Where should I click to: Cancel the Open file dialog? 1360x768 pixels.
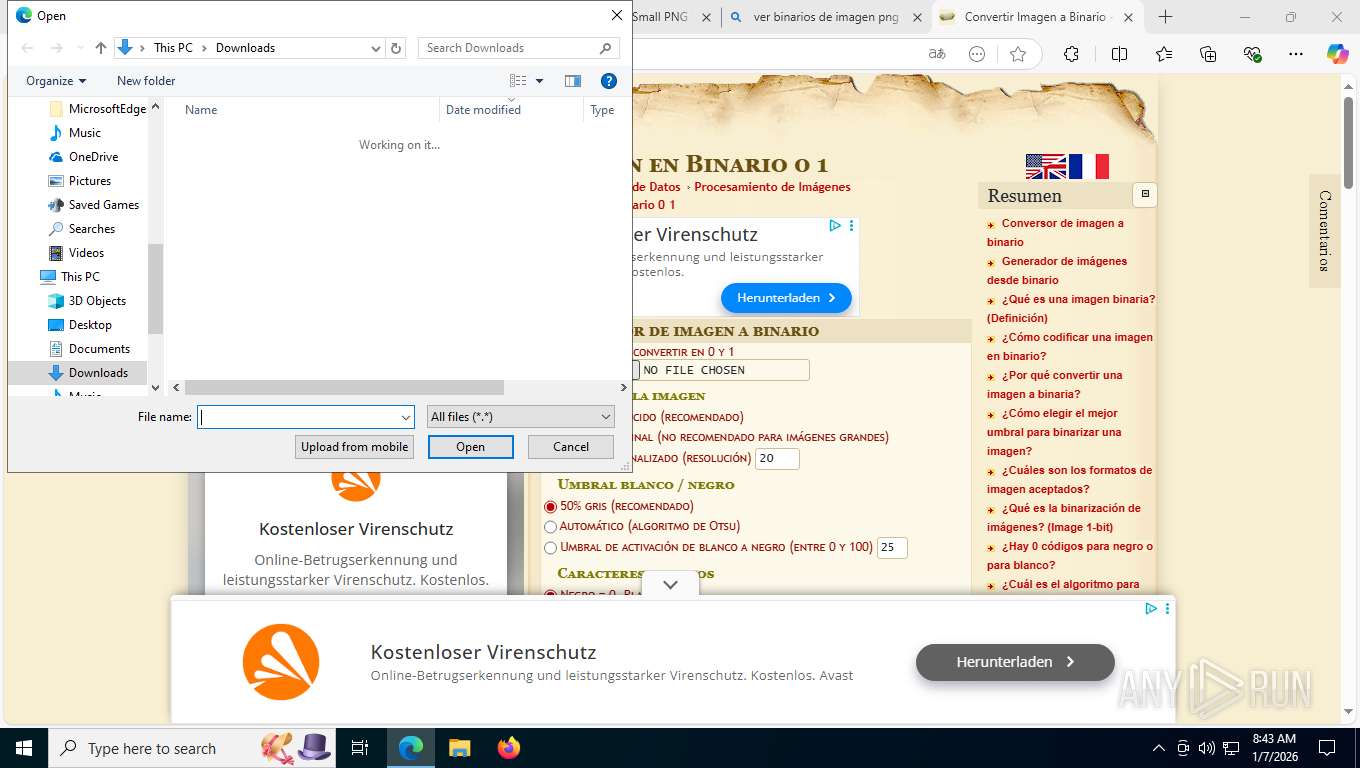pos(571,447)
